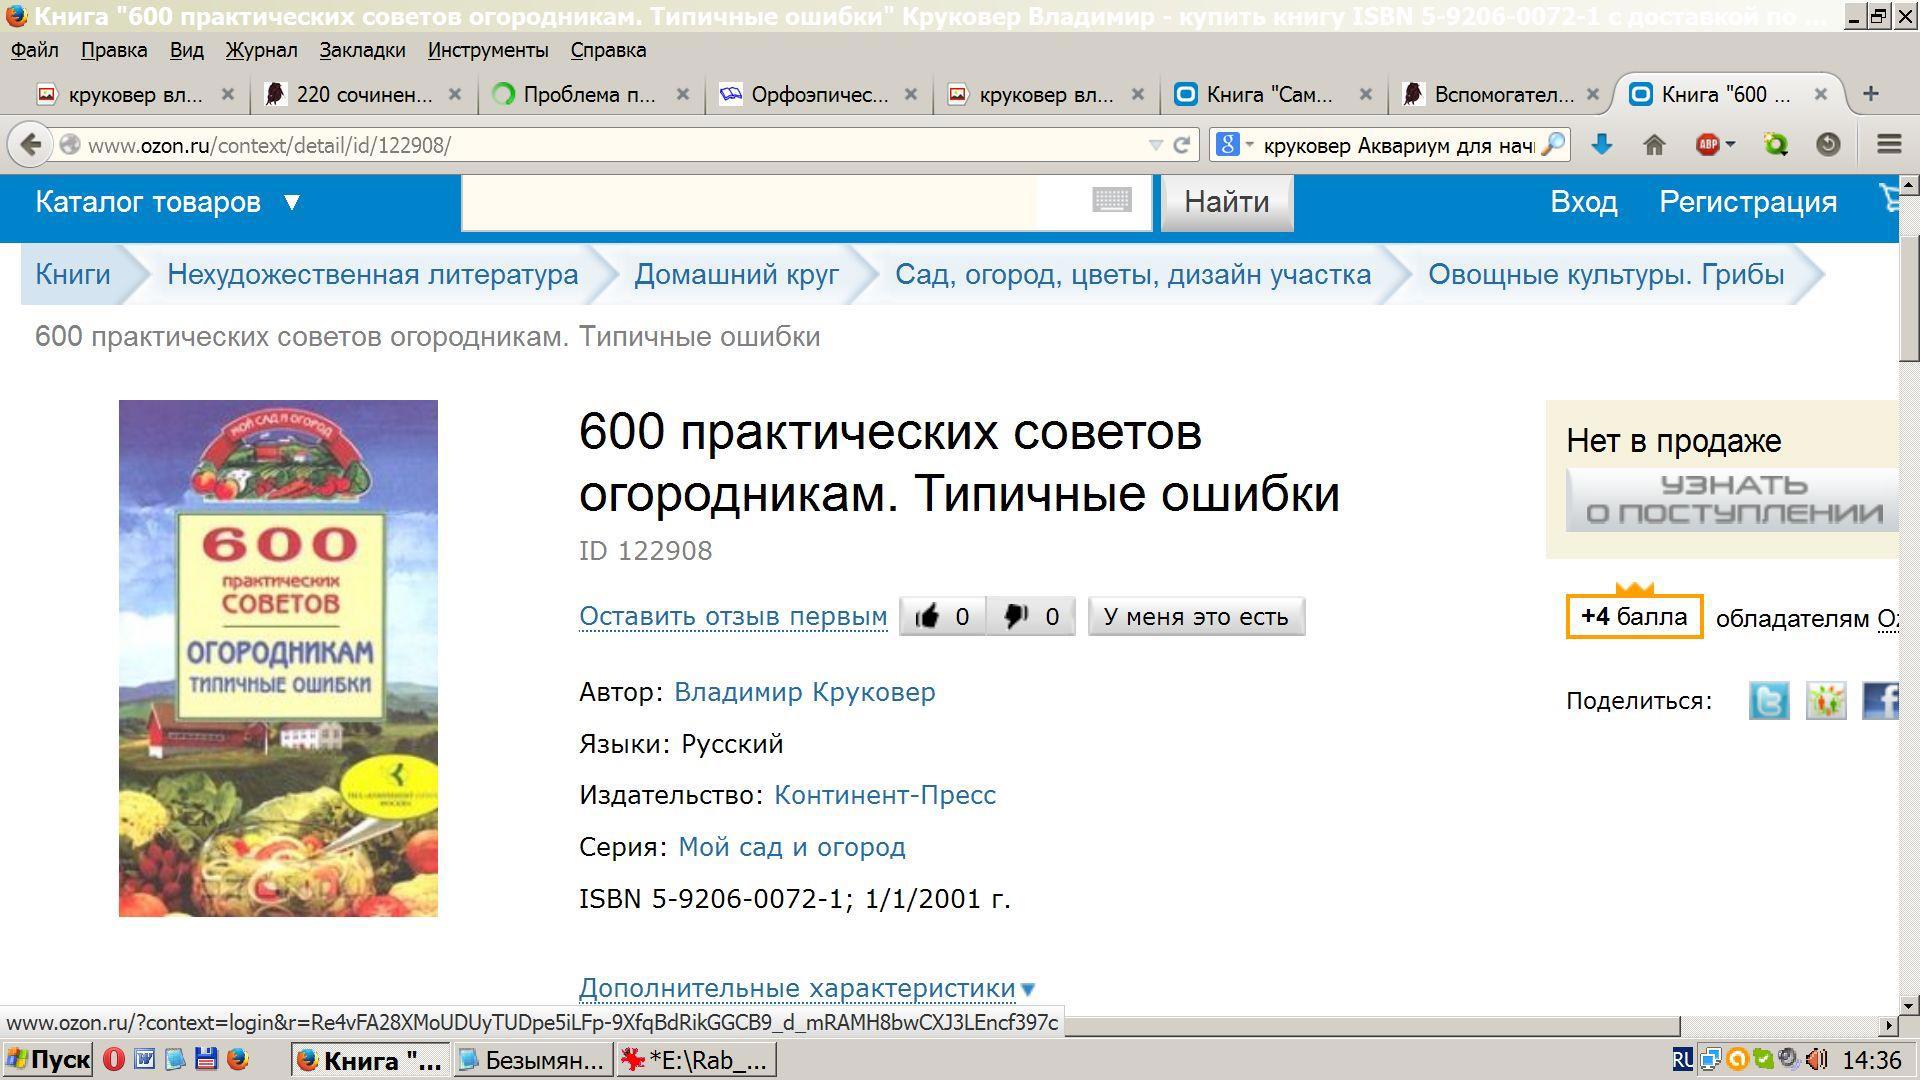
Task: Click the horizontal scrollbar at page bottom
Action: pos(1370,1025)
